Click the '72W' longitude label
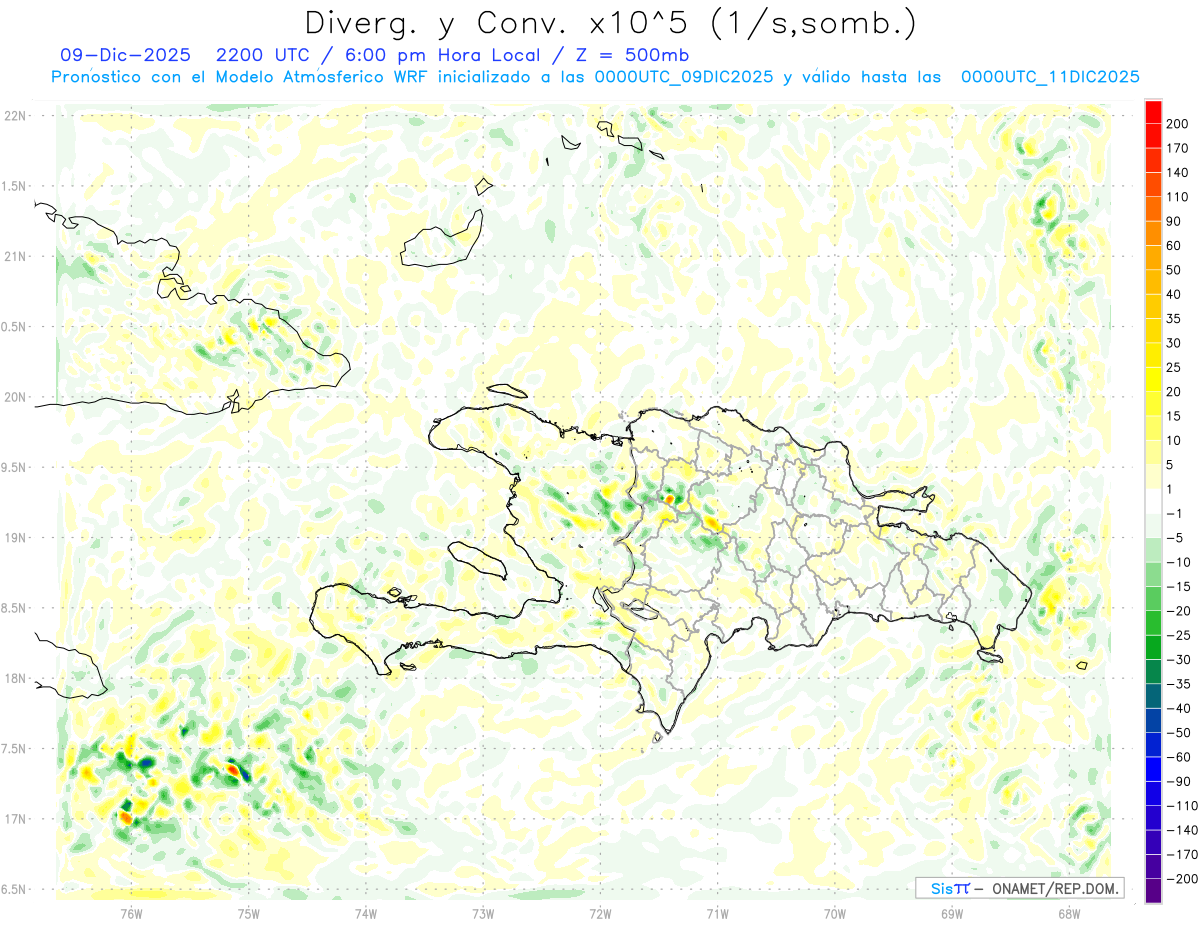The image size is (1200, 927). 600,913
